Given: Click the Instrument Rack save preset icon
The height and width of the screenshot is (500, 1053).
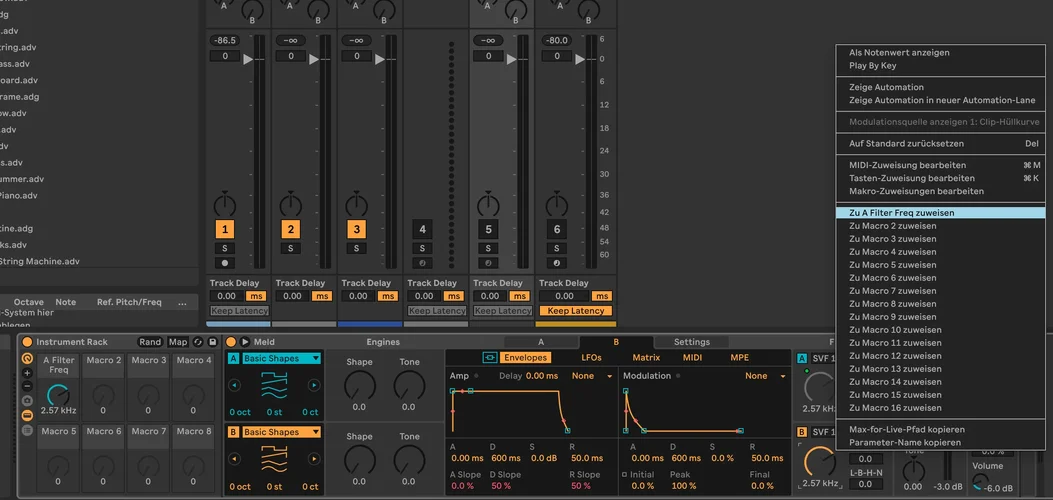Looking at the screenshot, I should coord(212,342).
